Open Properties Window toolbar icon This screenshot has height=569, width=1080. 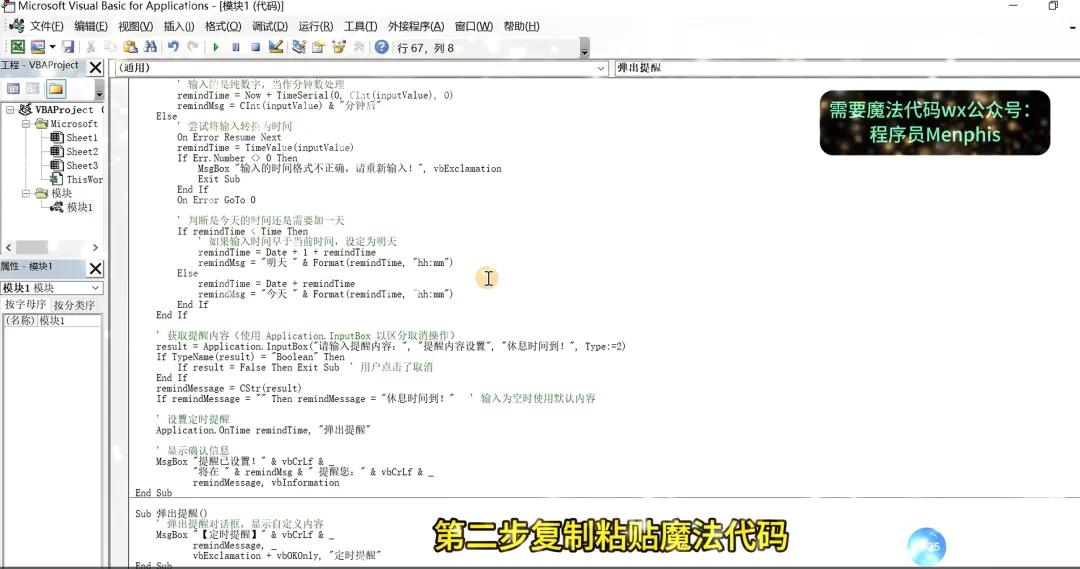coord(318,47)
